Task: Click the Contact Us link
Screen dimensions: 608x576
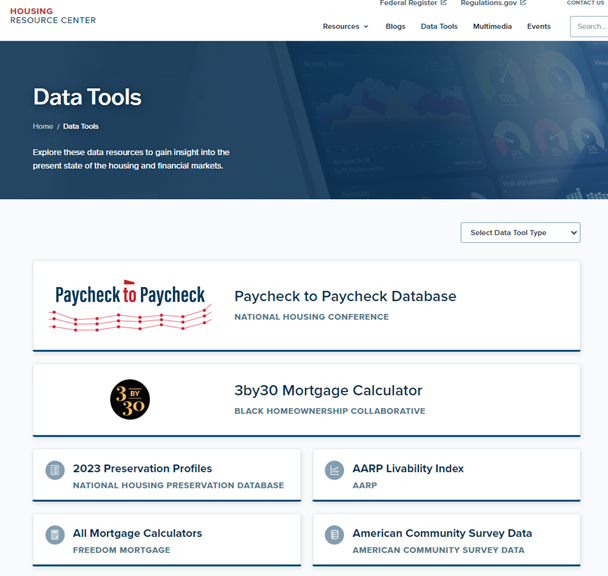Action: (585, 3)
